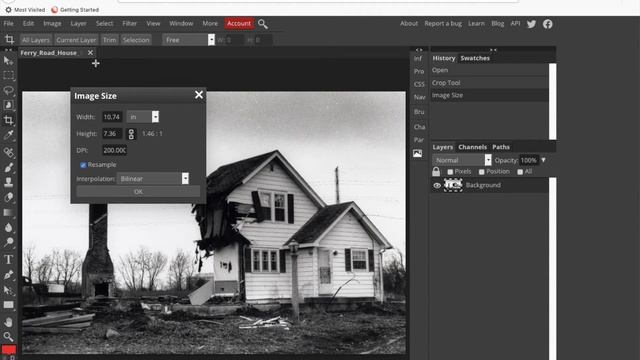Select the Crop tool in the left toolbar

(8, 120)
